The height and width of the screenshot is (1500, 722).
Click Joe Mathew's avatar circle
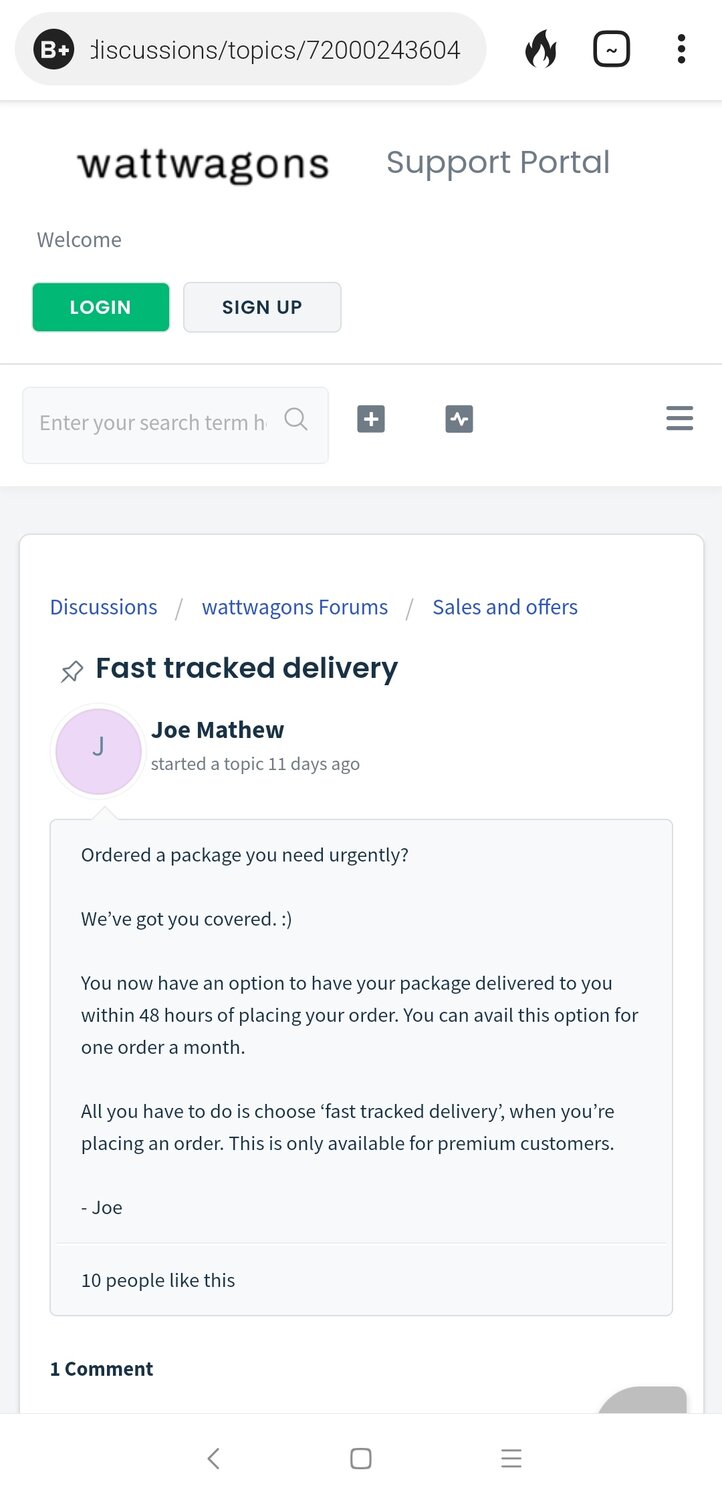pyautogui.click(x=98, y=751)
